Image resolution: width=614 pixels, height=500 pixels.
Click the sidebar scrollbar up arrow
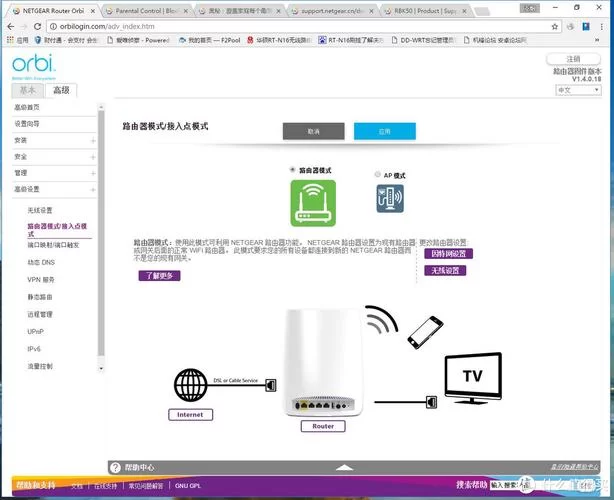tap(101, 107)
